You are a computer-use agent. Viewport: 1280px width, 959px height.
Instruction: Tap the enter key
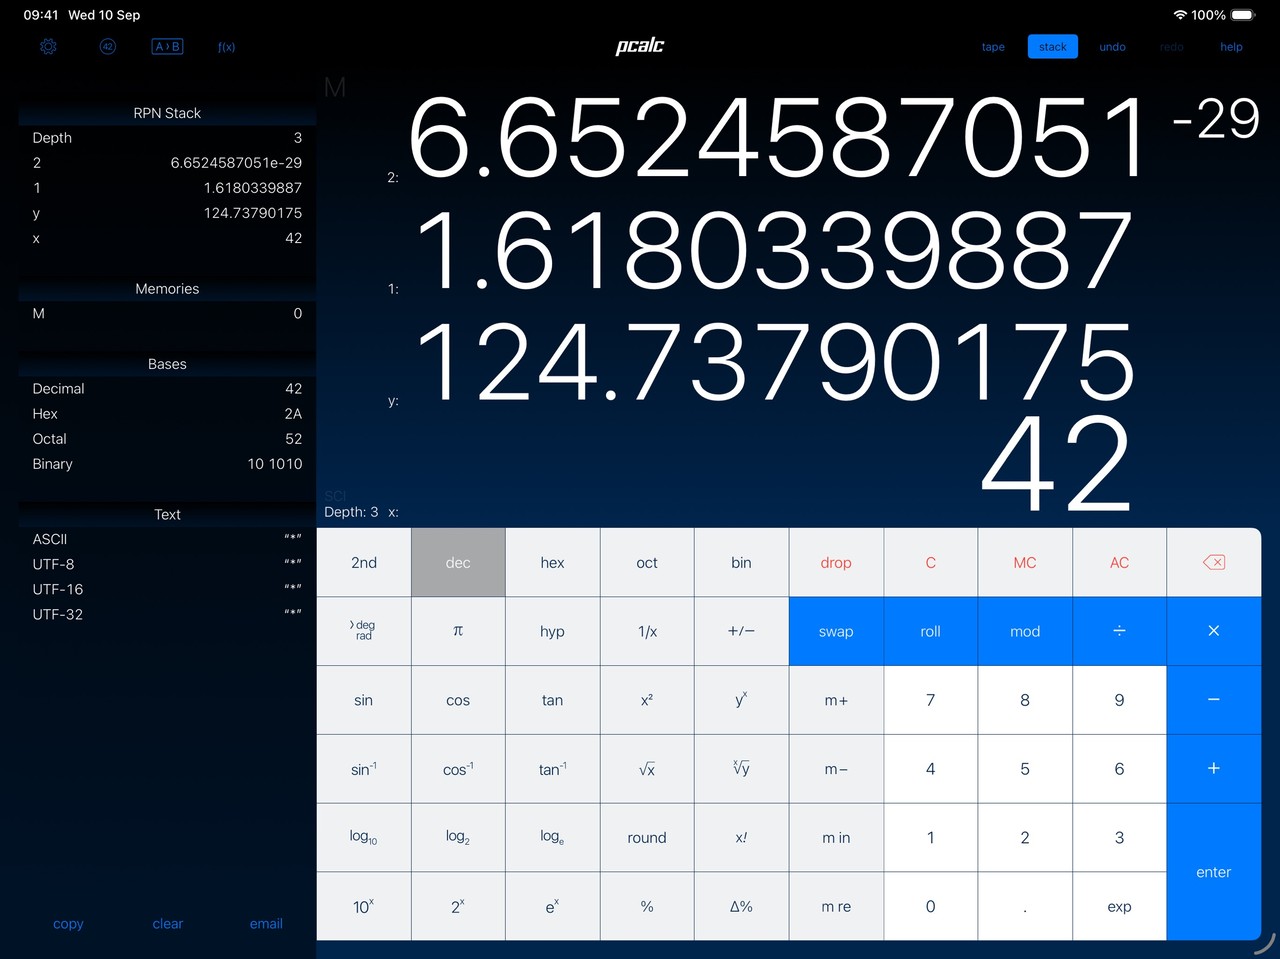pyautogui.click(x=1214, y=872)
